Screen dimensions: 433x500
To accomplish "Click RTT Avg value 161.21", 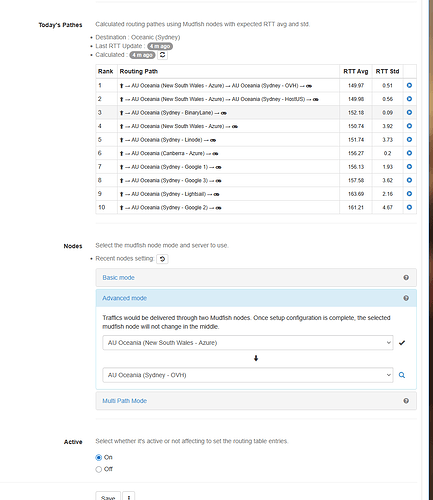I will point(356,207).
